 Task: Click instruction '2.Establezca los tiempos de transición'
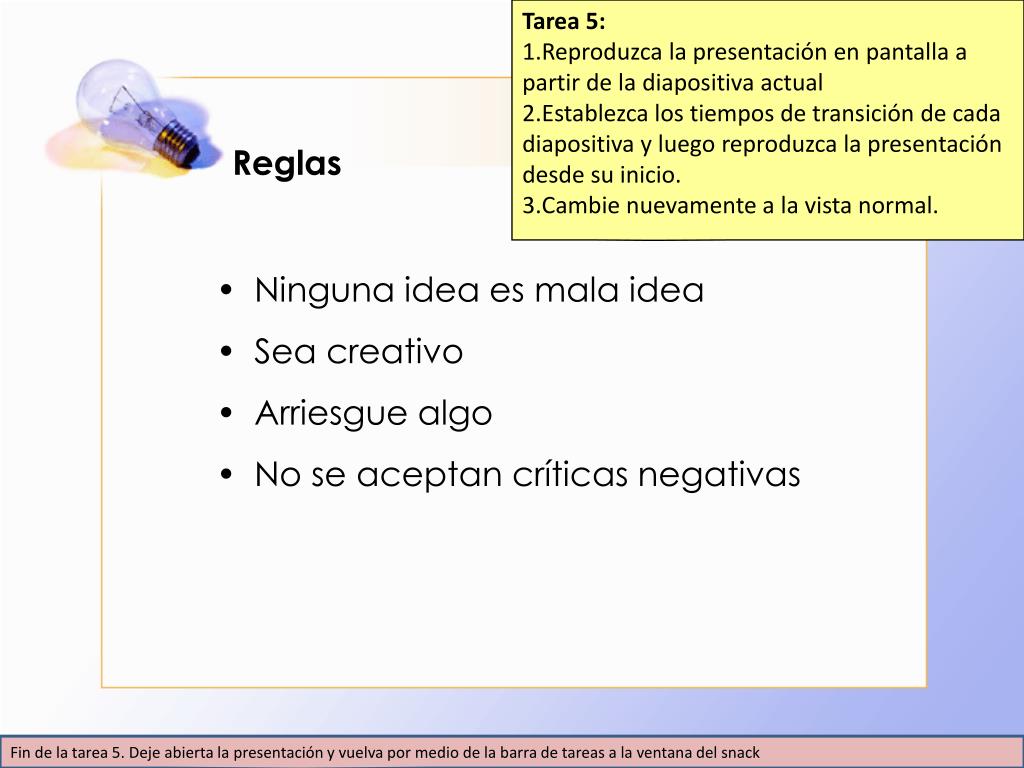pyautogui.click(x=761, y=144)
